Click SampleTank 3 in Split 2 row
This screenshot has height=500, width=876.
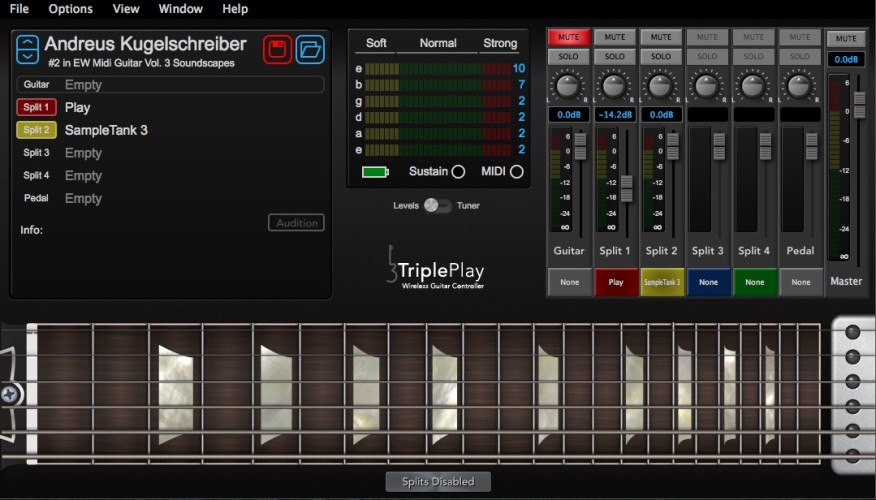click(106, 130)
